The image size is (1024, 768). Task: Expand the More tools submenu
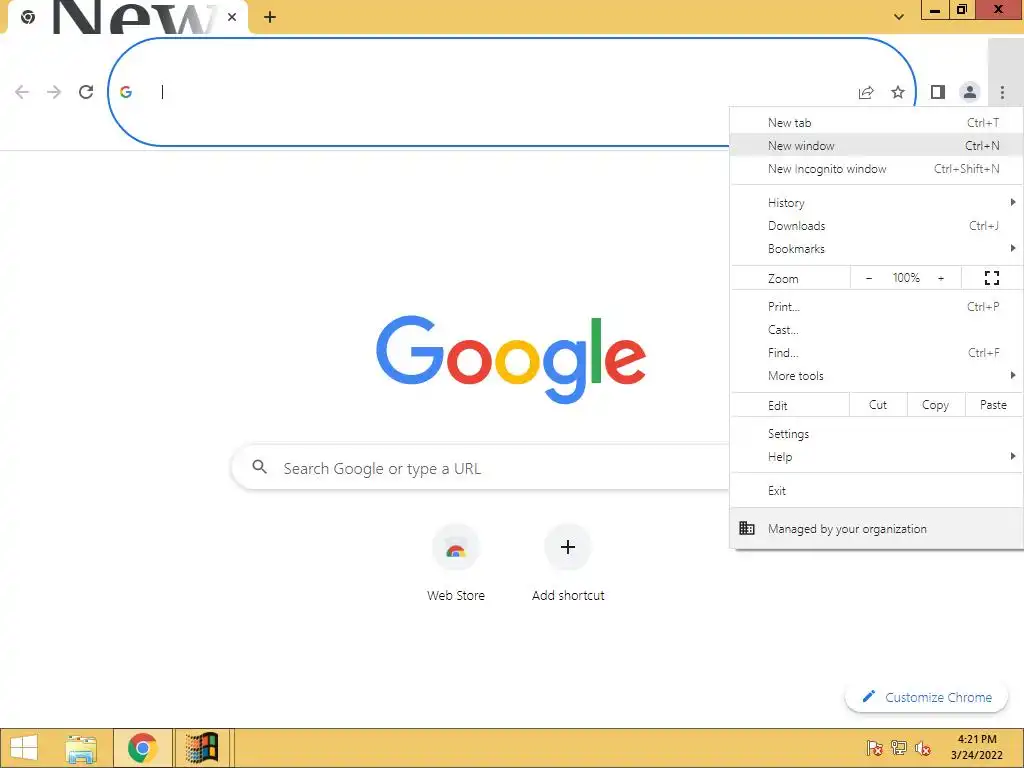click(876, 376)
